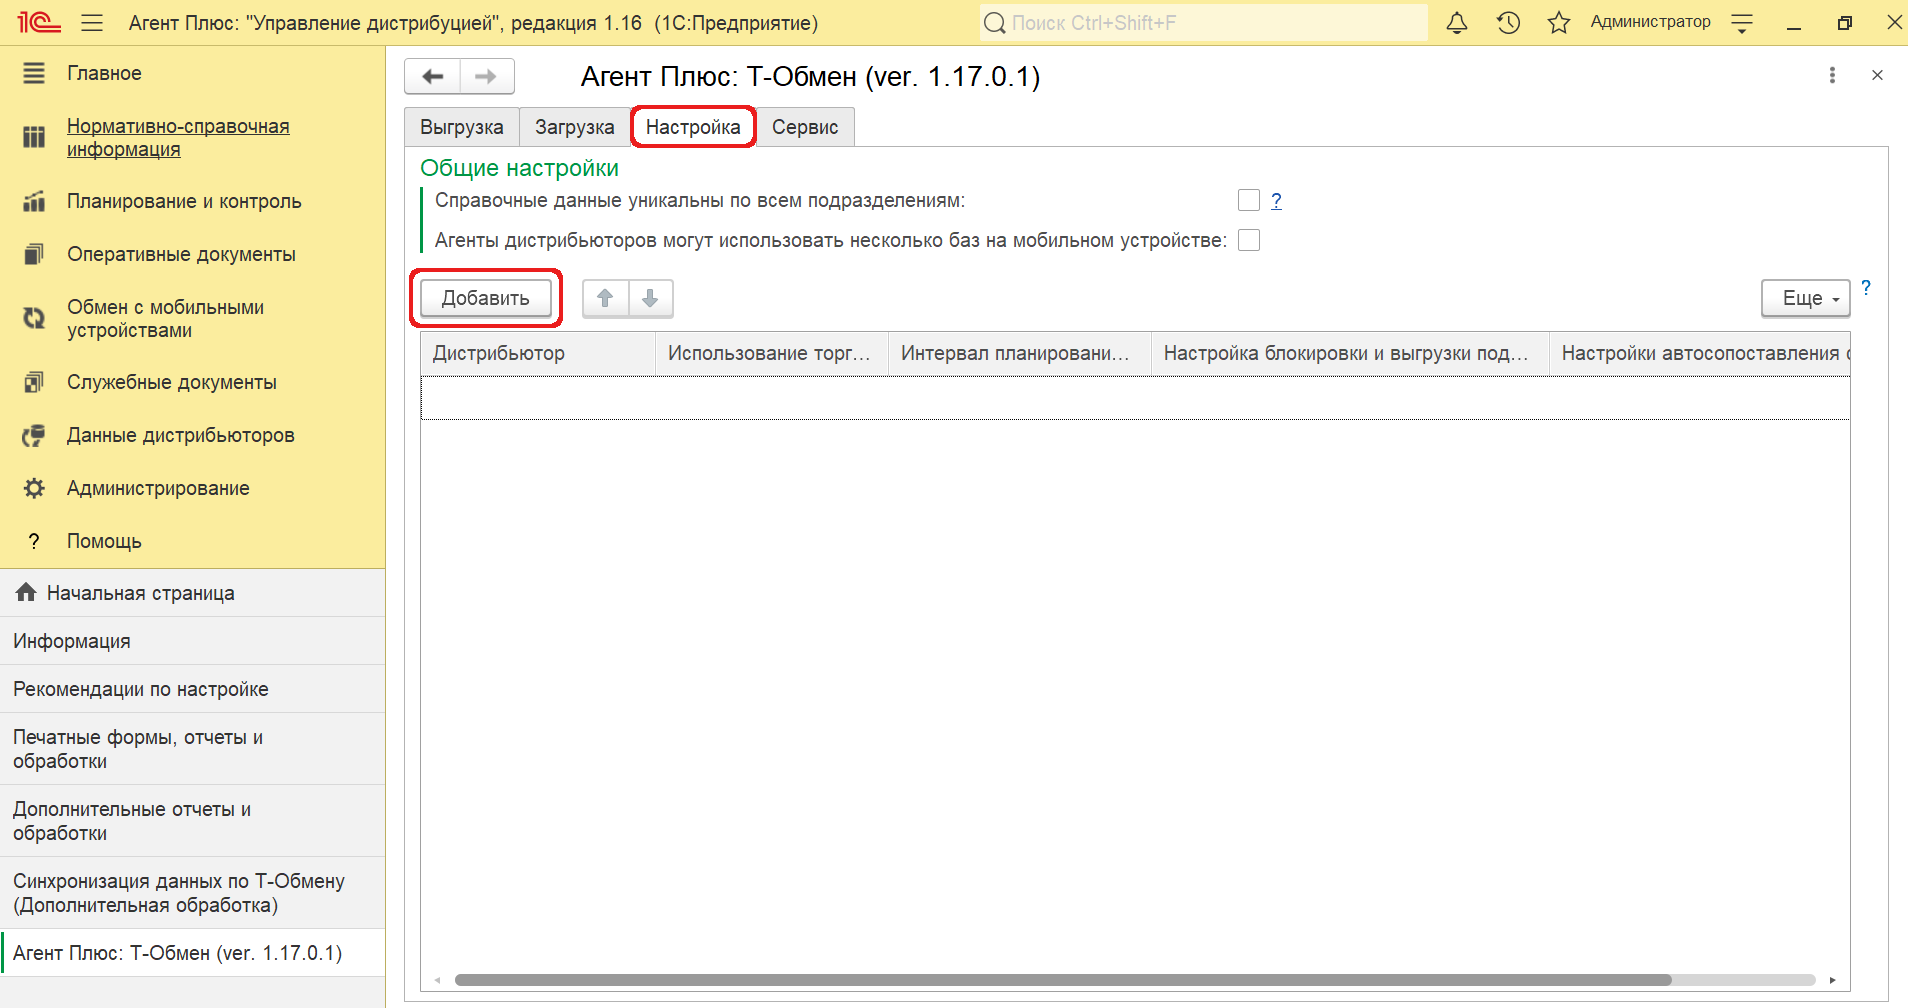Click Обмен с мобильными устройствами sync icon
The height and width of the screenshot is (1008, 1908).
pyautogui.click(x=34, y=318)
